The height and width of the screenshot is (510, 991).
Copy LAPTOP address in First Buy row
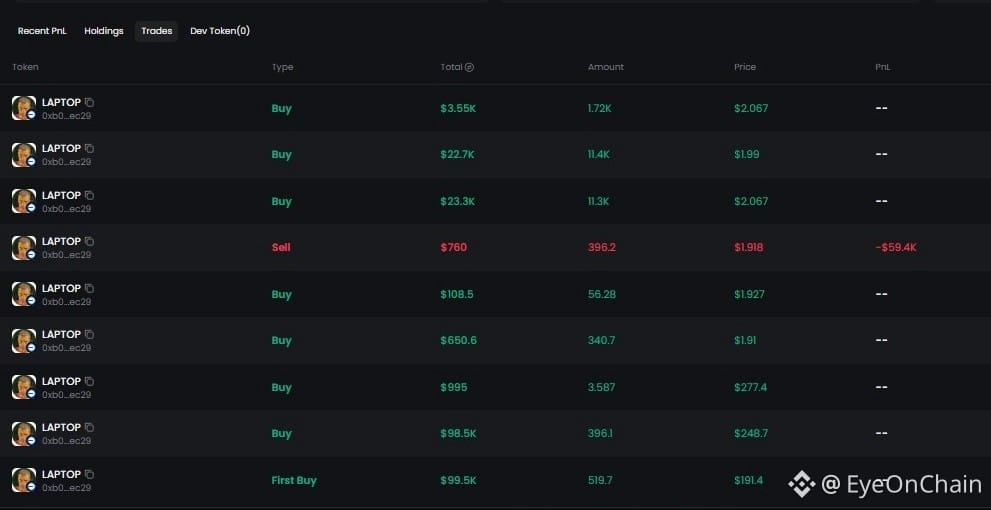pyautogui.click(x=90, y=474)
